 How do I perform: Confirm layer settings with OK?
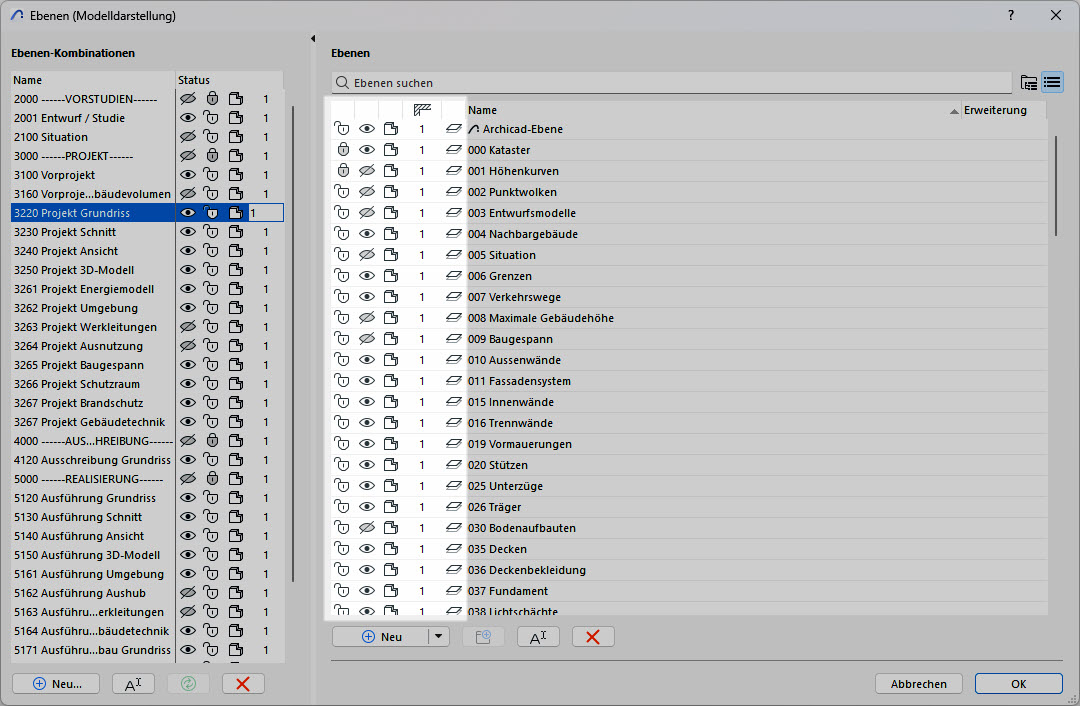click(x=1019, y=684)
